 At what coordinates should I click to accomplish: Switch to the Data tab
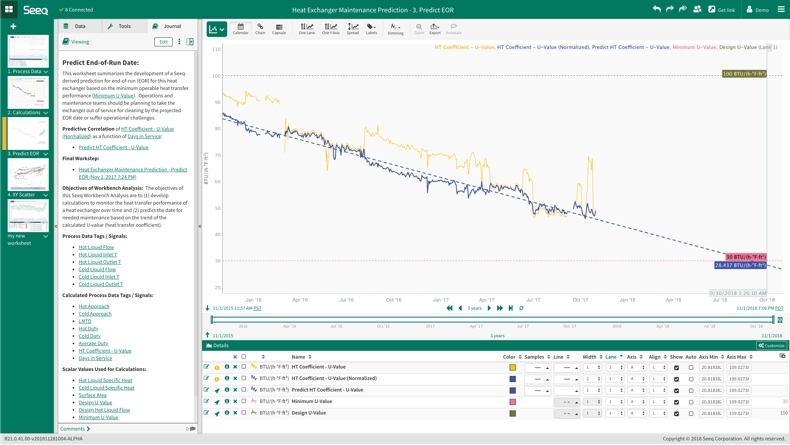click(76, 26)
